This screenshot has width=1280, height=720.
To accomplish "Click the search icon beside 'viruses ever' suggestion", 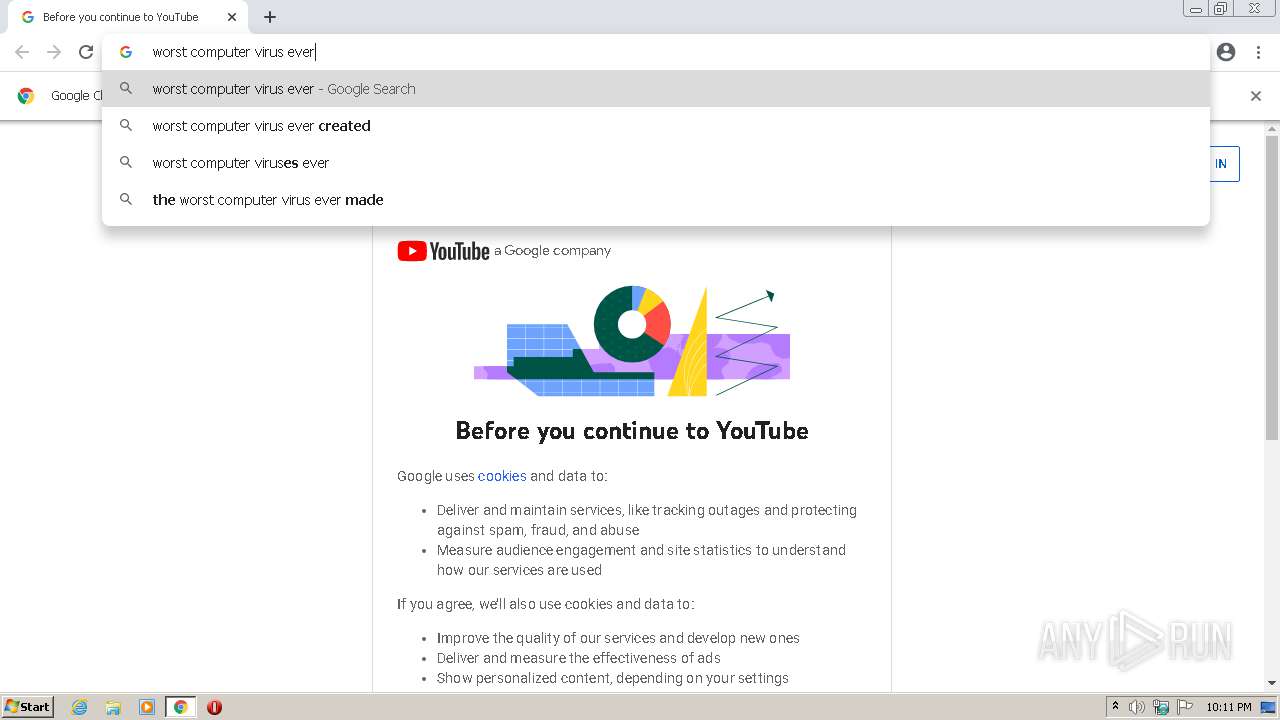I will pyautogui.click(x=126, y=163).
